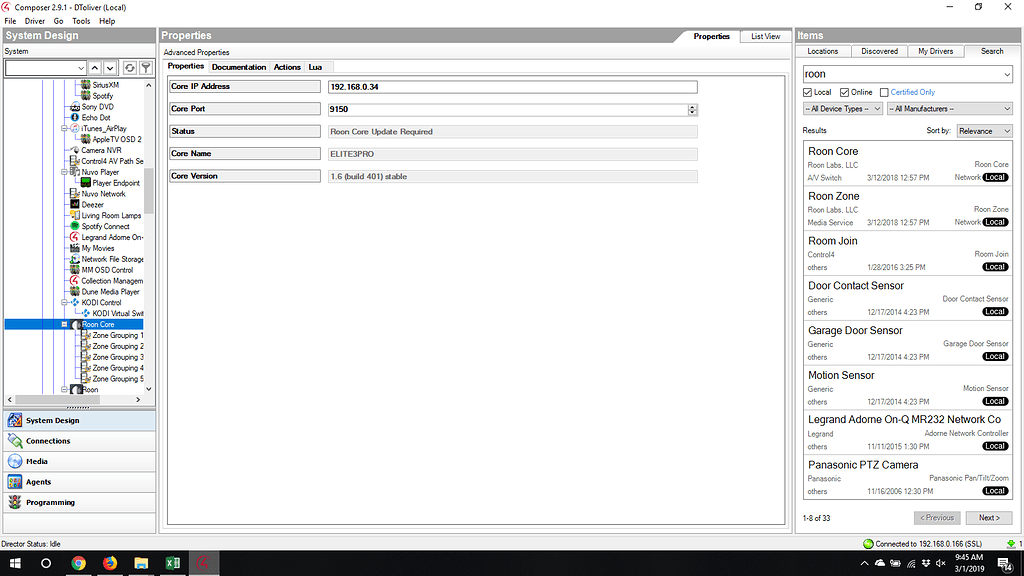Open the Sort by Relevance dropdown

[983, 130]
